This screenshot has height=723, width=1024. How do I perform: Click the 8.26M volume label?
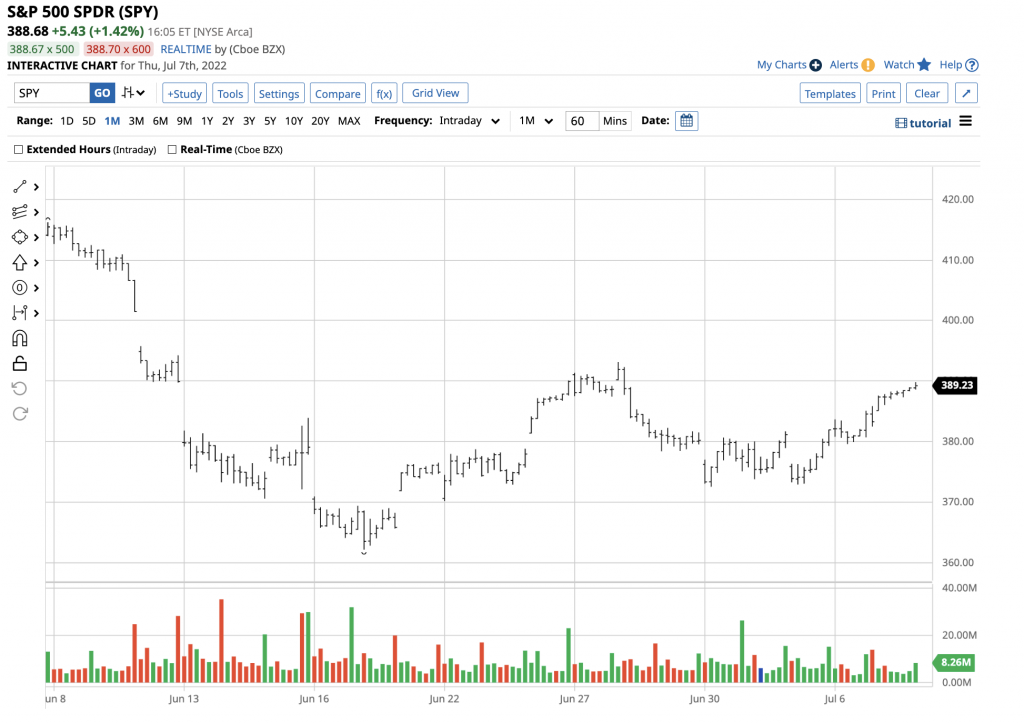pos(955,662)
